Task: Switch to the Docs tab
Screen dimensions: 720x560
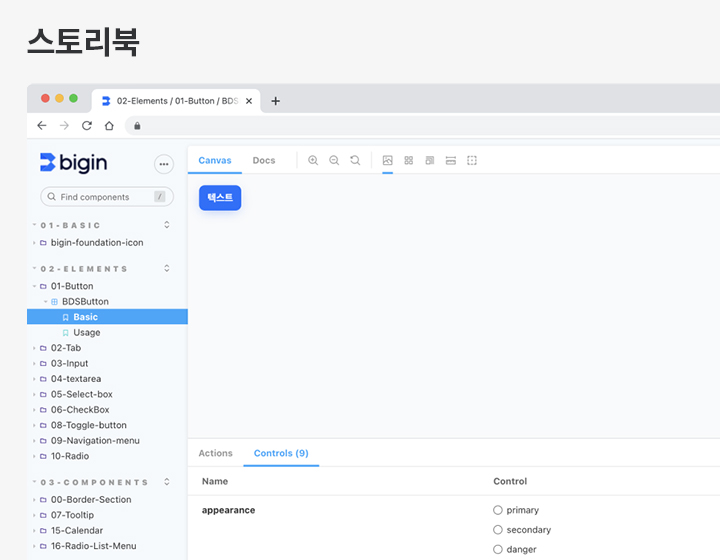Action: [x=263, y=160]
